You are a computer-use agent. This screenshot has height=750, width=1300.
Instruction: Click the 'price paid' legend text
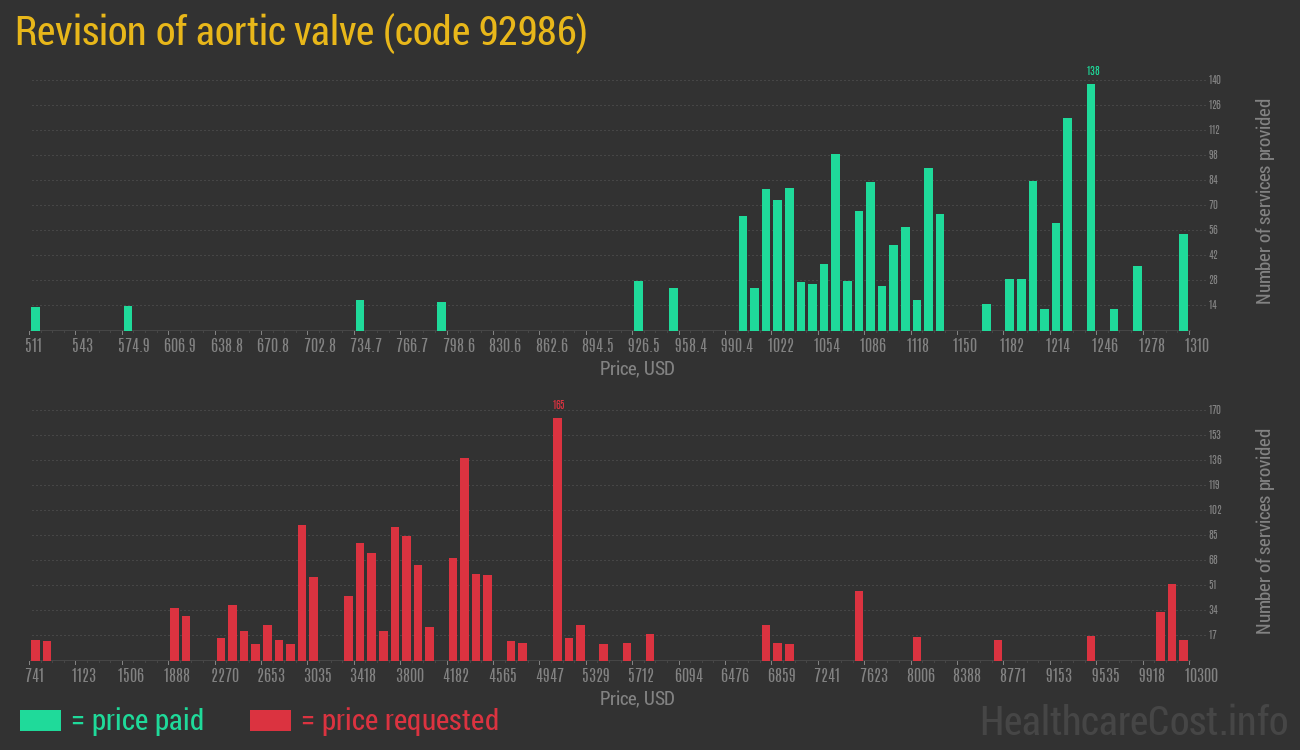tap(137, 720)
